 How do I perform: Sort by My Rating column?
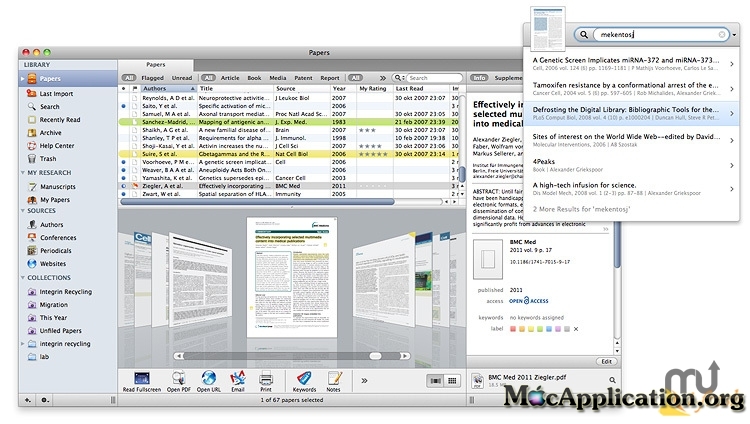(x=375, y=89)
